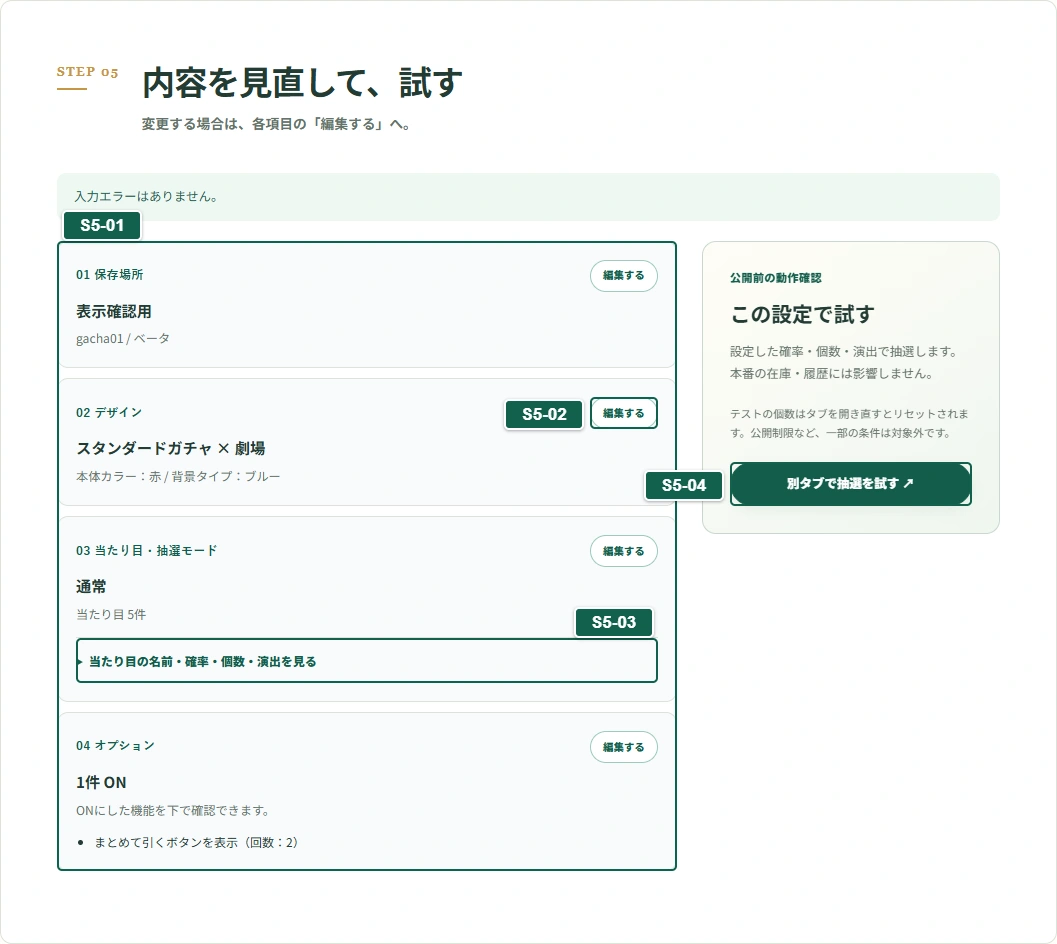Click the 01 保存場所 section label

click(x=110, y=274)
